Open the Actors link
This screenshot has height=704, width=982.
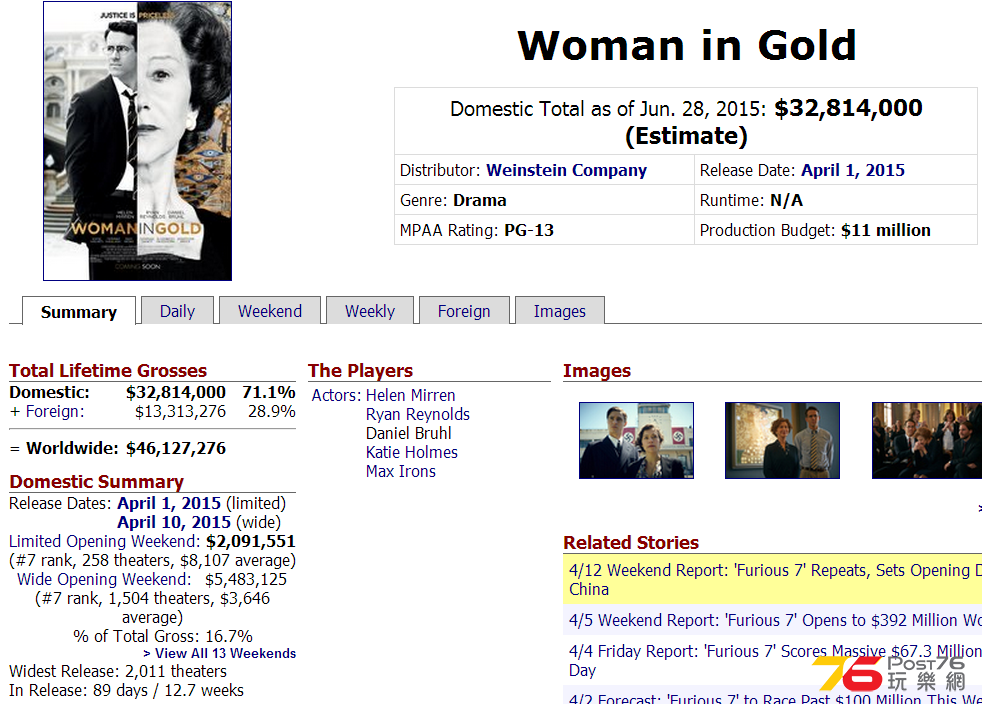336,395
